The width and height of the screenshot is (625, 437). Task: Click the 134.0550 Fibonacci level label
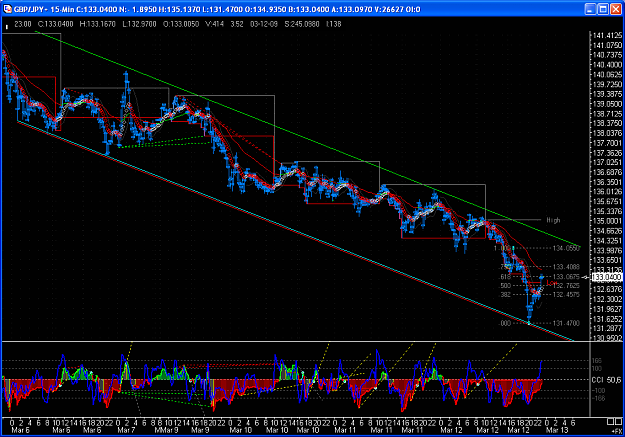566,248
